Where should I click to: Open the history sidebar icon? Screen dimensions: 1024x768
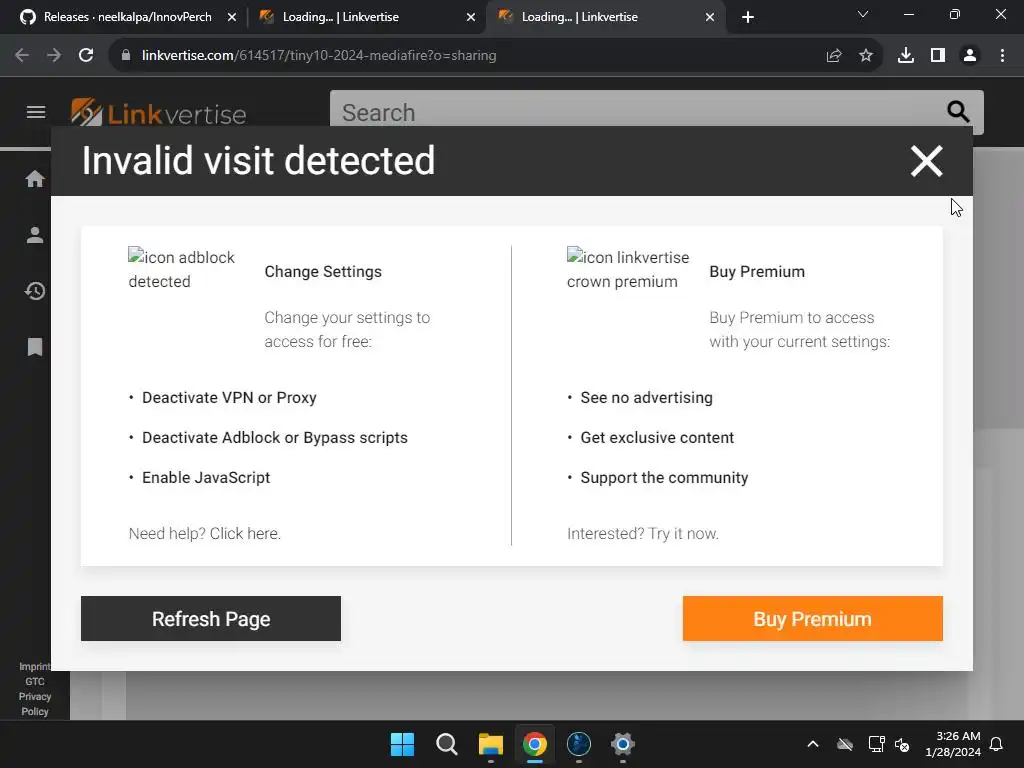click(x=35, y=291)
